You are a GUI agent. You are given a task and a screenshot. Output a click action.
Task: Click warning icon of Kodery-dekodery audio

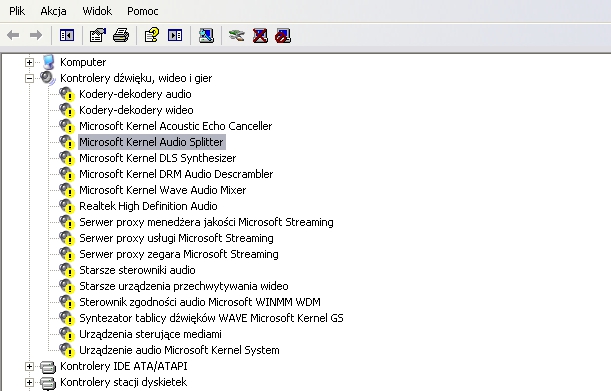point(67,94)
